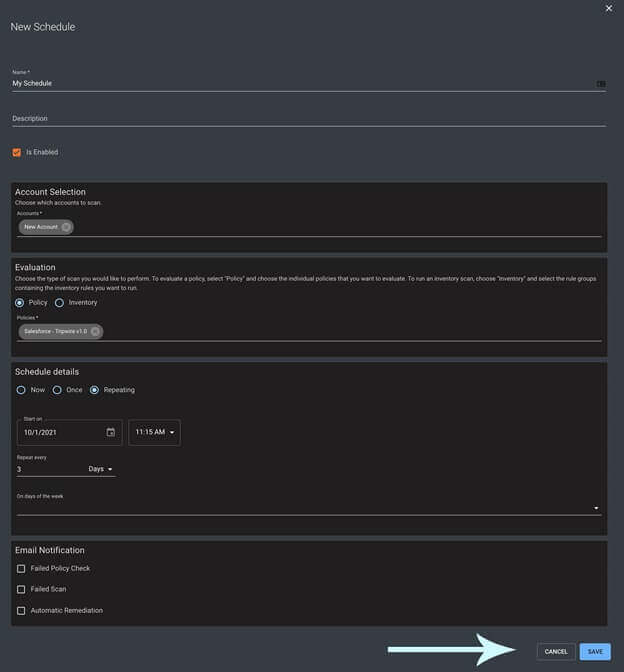Choose the Once schedule option
Viewport: 624px width, 672px height.
coord(57,390)
